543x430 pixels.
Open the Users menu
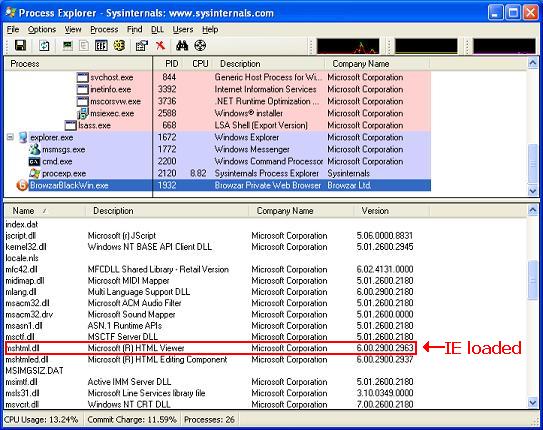[183, 29]
